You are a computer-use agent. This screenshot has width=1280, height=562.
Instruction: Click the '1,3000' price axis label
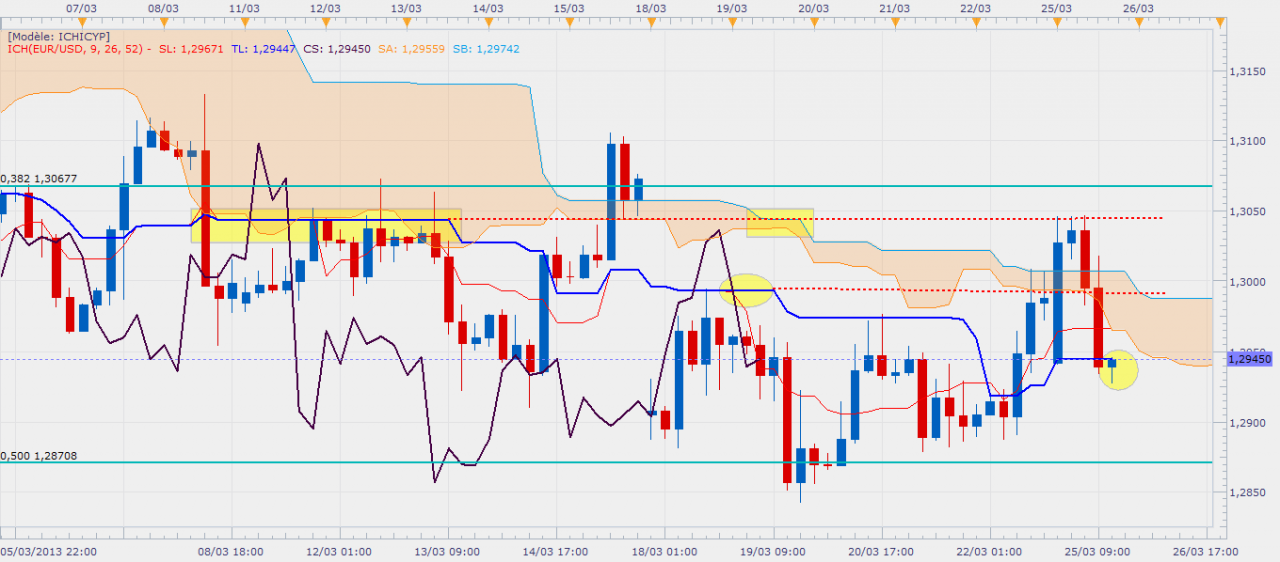[1247, 282]
